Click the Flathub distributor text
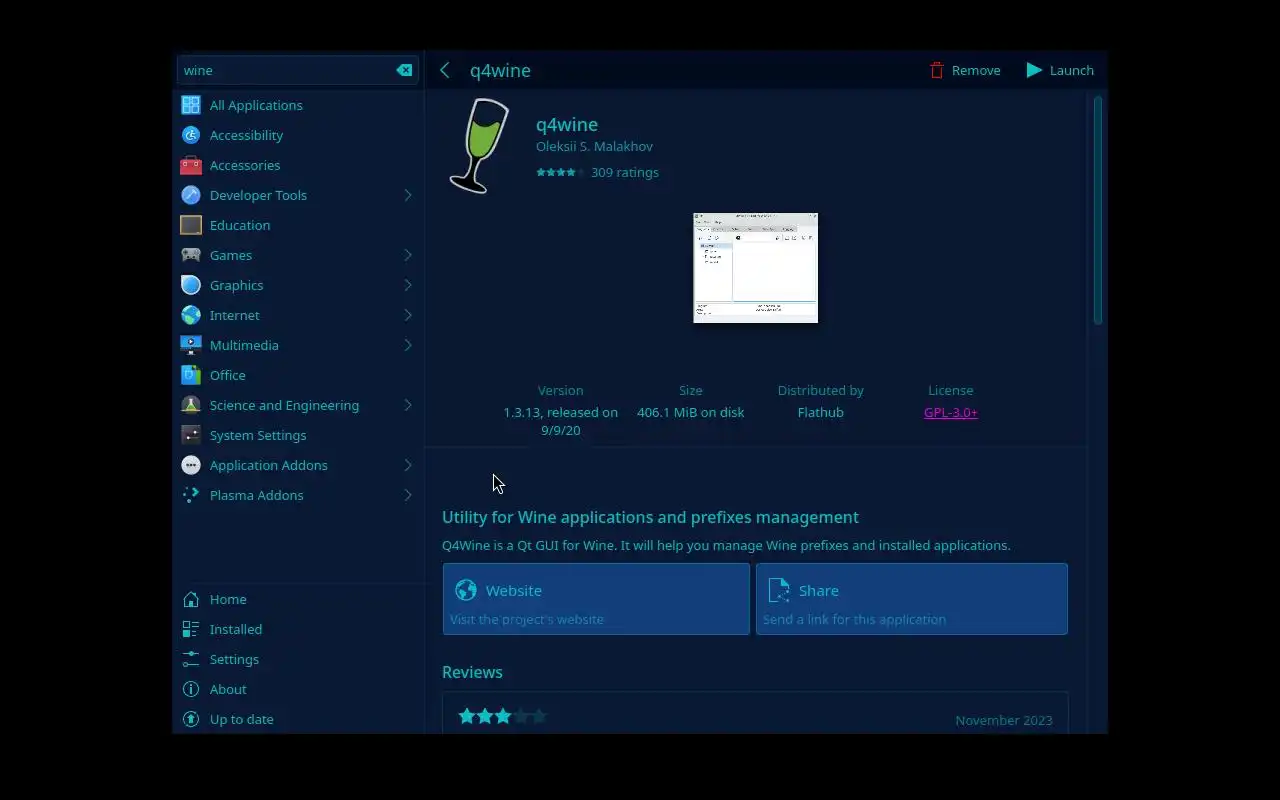 pos(821,412)
